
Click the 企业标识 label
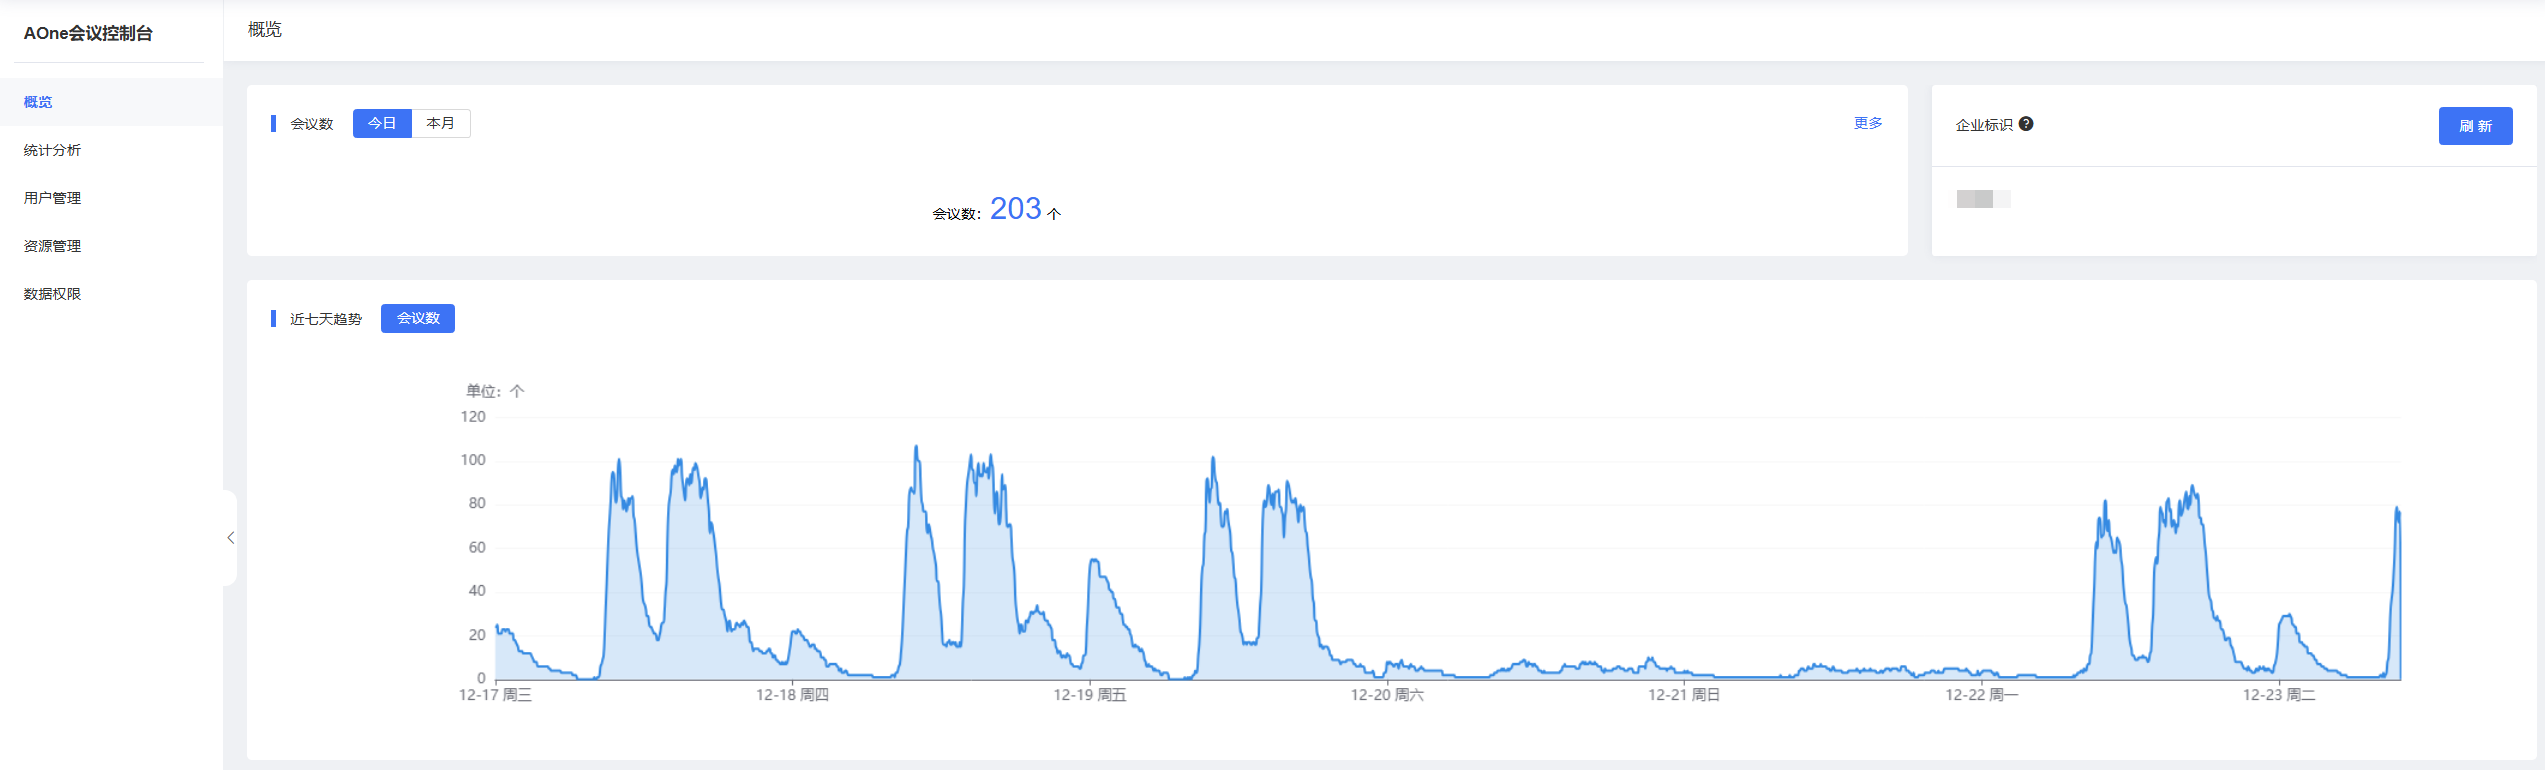(1984, 125)
